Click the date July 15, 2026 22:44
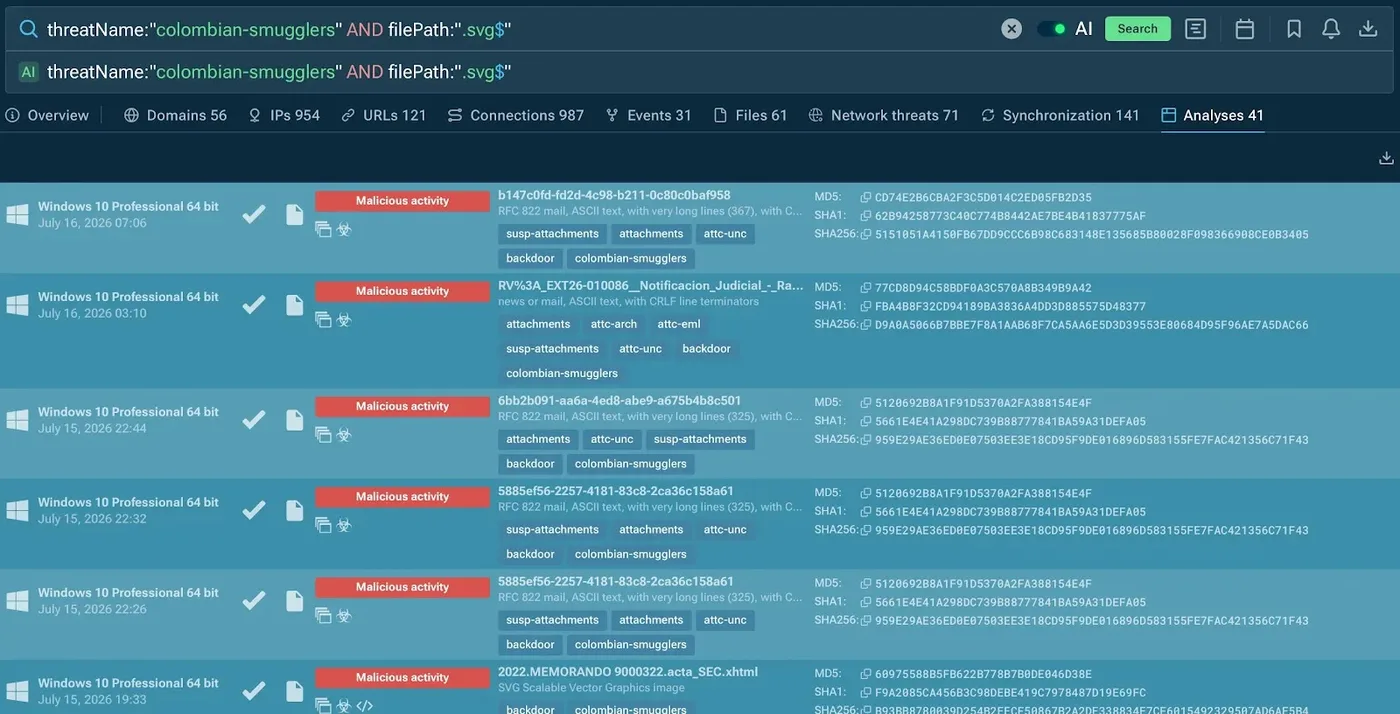Screen dimensions: 1400x714 click(x=92, y=428)
